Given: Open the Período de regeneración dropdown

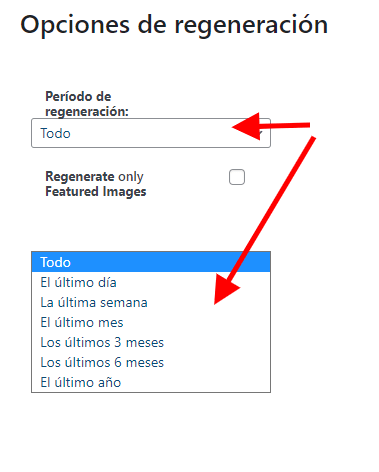Looking at the screenshot, I should [151, 133].
